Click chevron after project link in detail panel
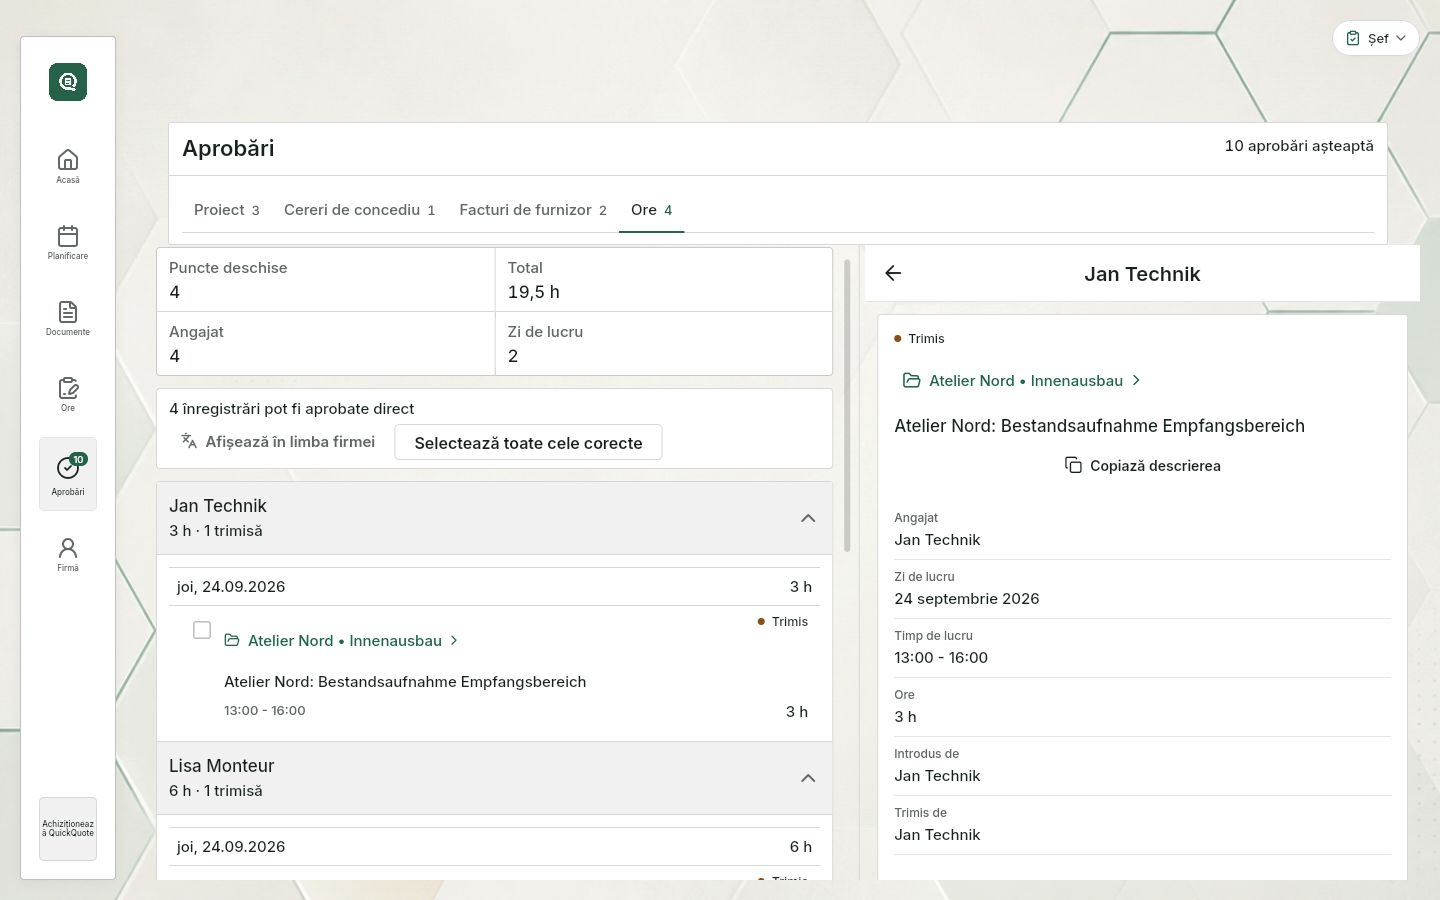Viewport: 1440px width, 900px height. [x=1136, y=380]
